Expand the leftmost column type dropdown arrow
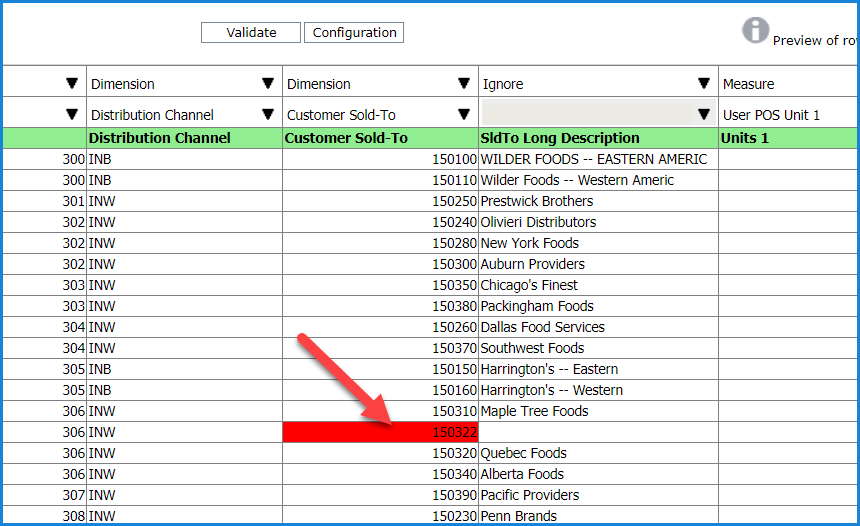 72,84
